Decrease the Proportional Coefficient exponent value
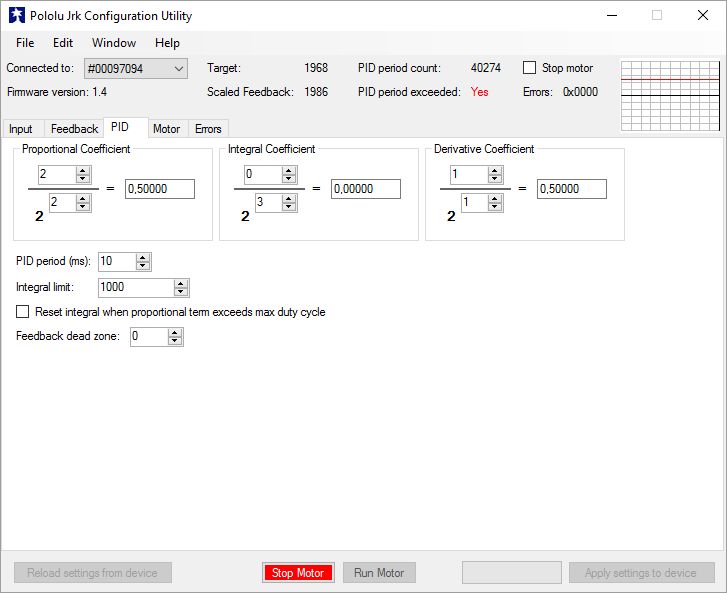727x593 pixels. click(x=83, y=207)
